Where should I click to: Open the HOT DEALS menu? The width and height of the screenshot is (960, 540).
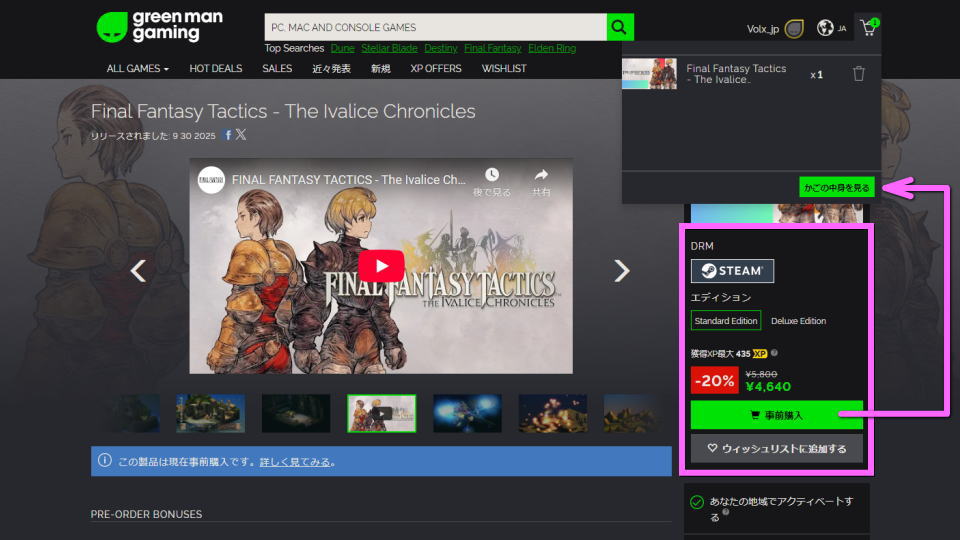(216, 69)
